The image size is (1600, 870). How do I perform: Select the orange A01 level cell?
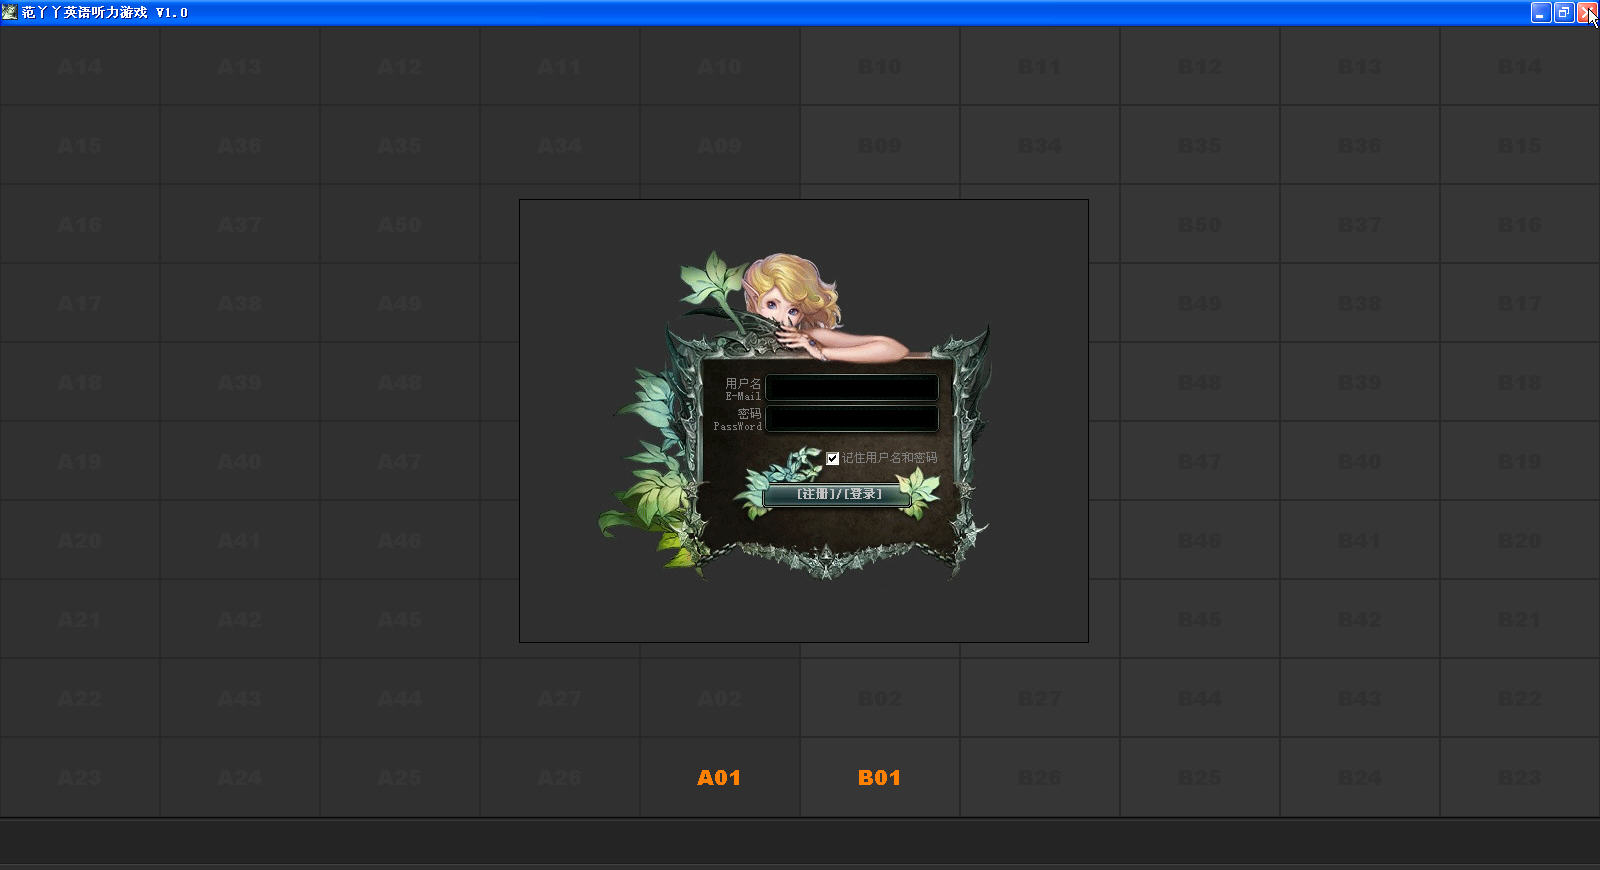click(720, 777)
